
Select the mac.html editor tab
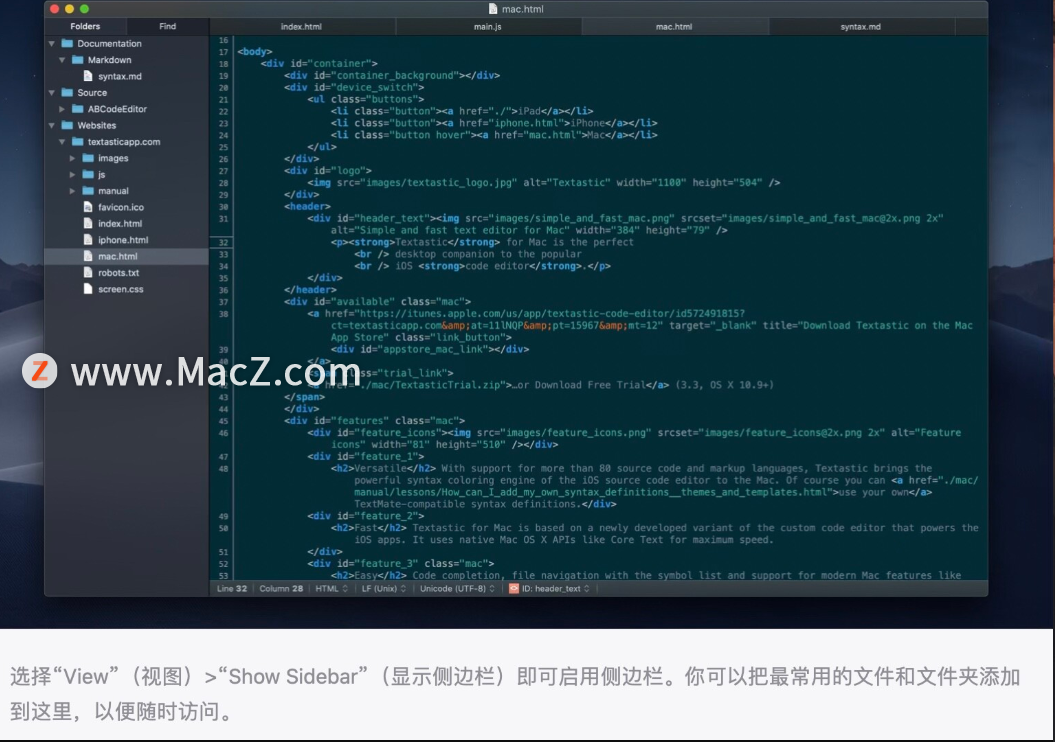tap(674, 27)
